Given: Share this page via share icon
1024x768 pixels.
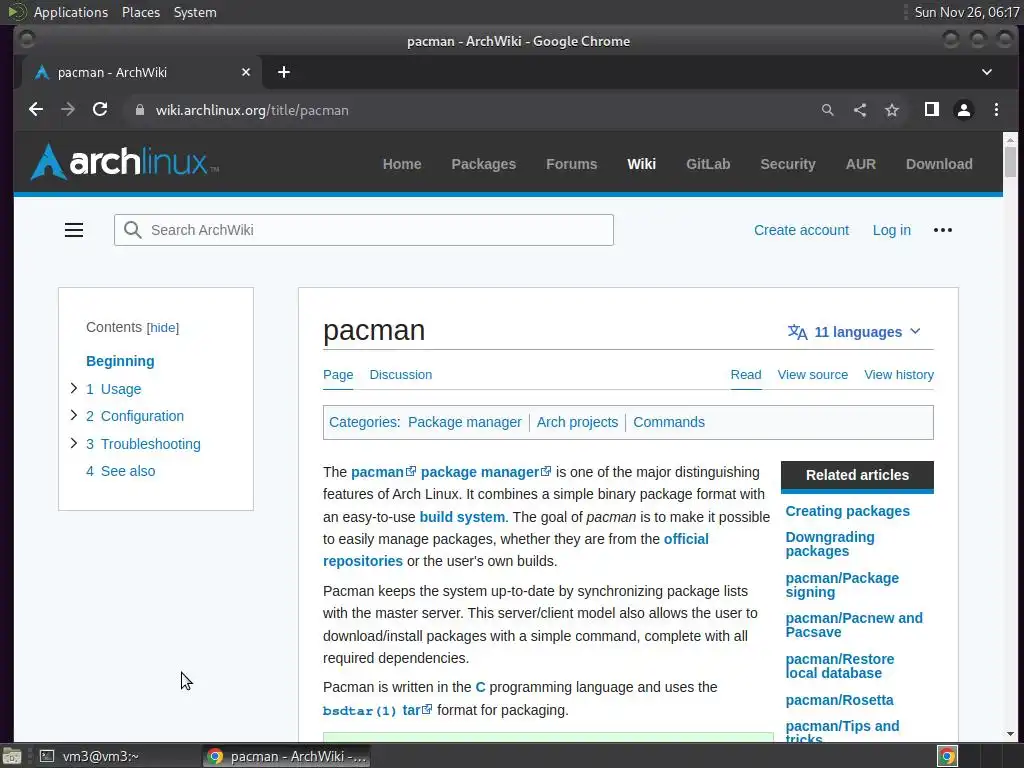Looking at the screenshot, I should [x=860, y=110].
